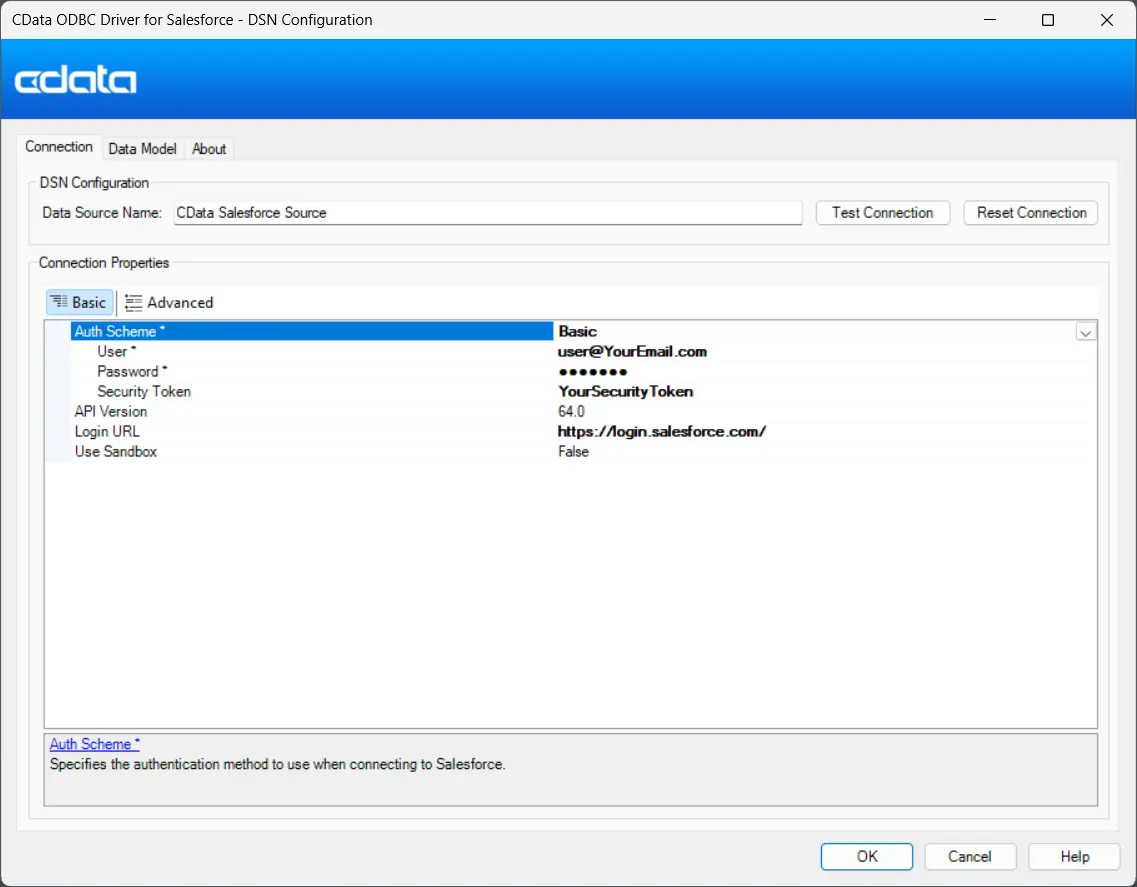This screenshot has width=1137, height=887.
Task: Click the Data Source Name field
Action: pos(487,213)
